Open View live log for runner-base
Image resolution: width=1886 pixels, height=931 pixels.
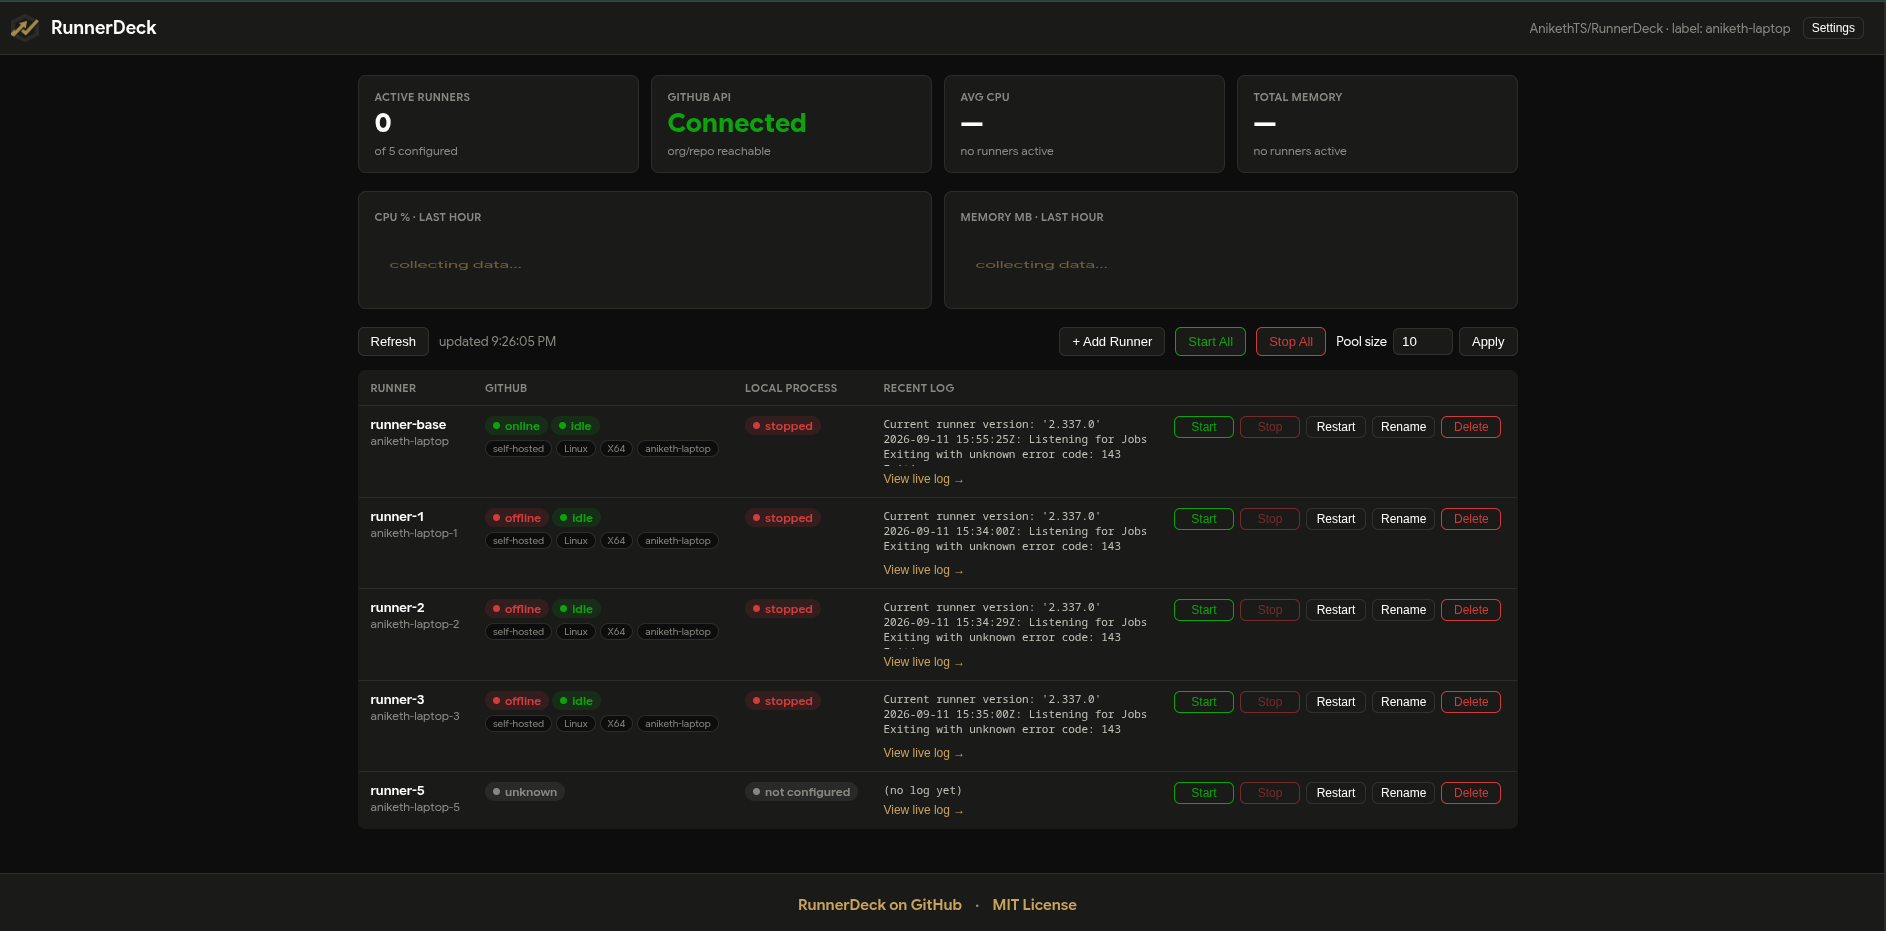click(x=923, y=479)
